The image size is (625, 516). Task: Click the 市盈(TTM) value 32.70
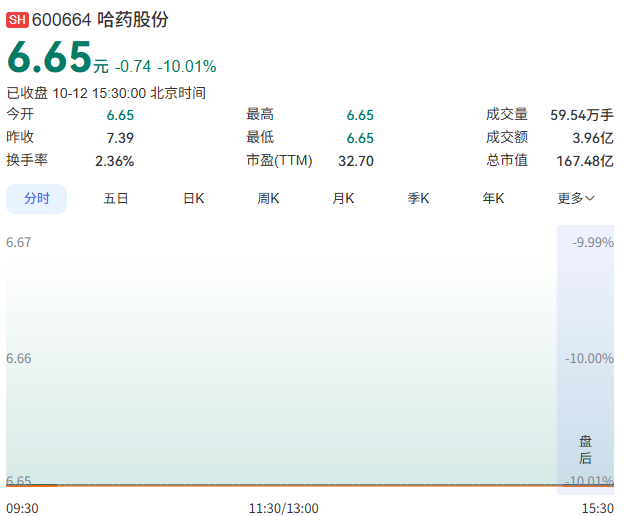click(356, 161)
